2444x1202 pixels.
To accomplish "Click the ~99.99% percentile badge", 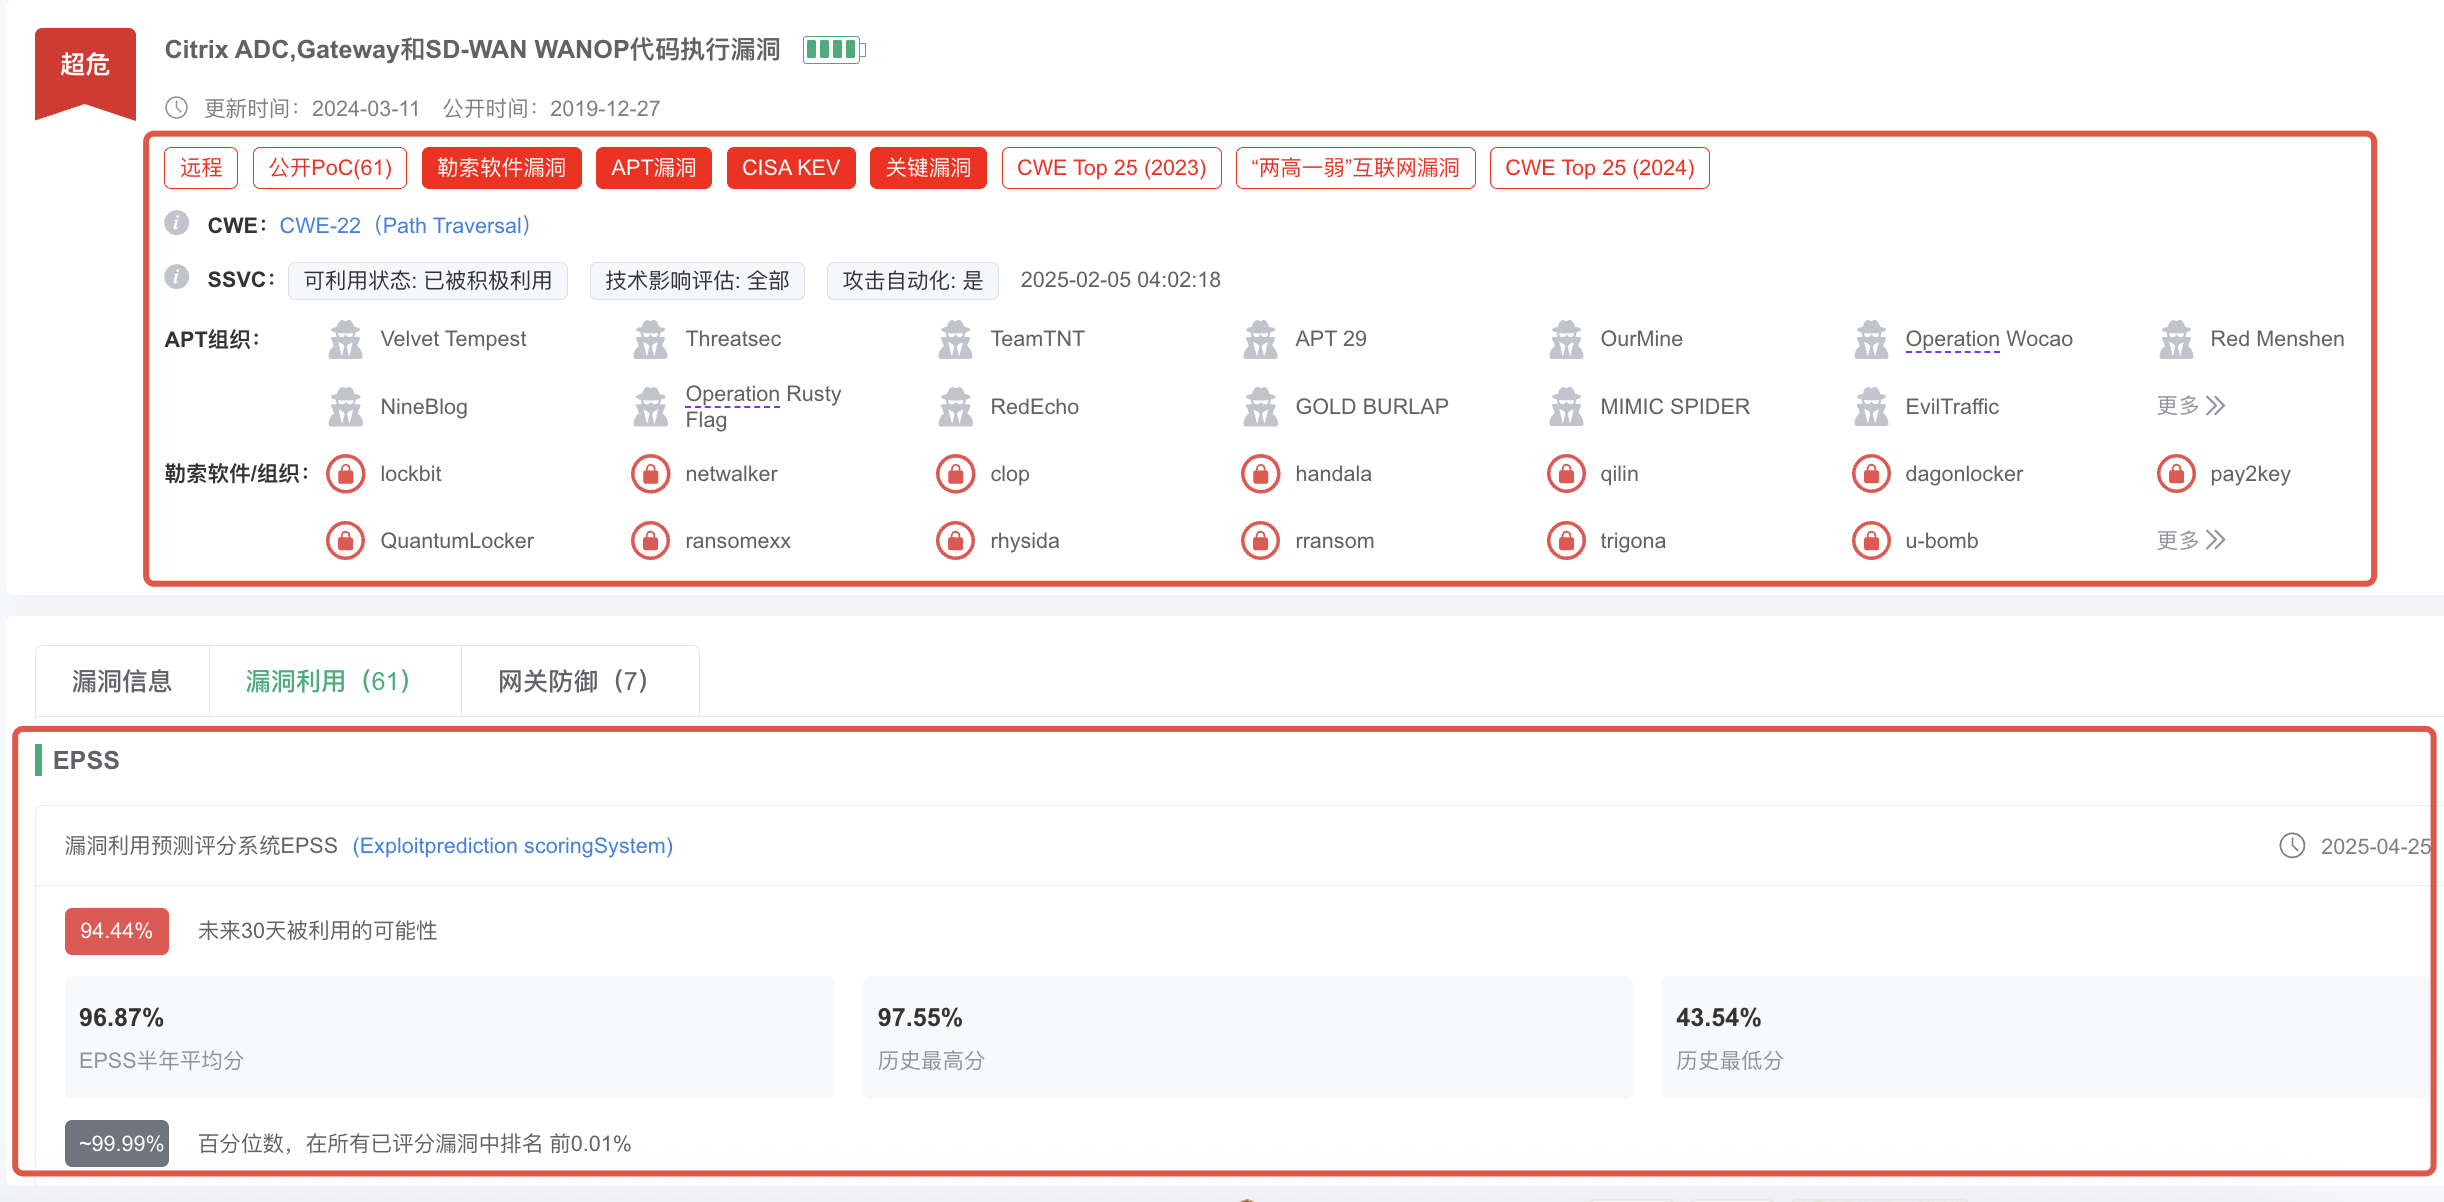I will 117,1144.
